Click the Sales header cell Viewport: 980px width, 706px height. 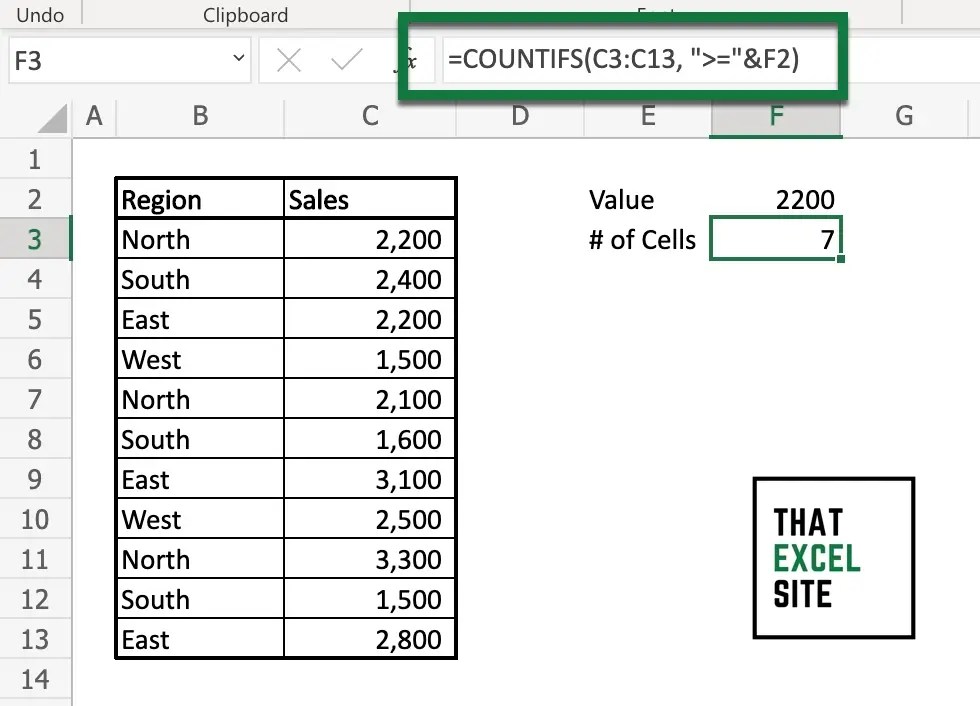pyautogui.click(x=369, y=198)
